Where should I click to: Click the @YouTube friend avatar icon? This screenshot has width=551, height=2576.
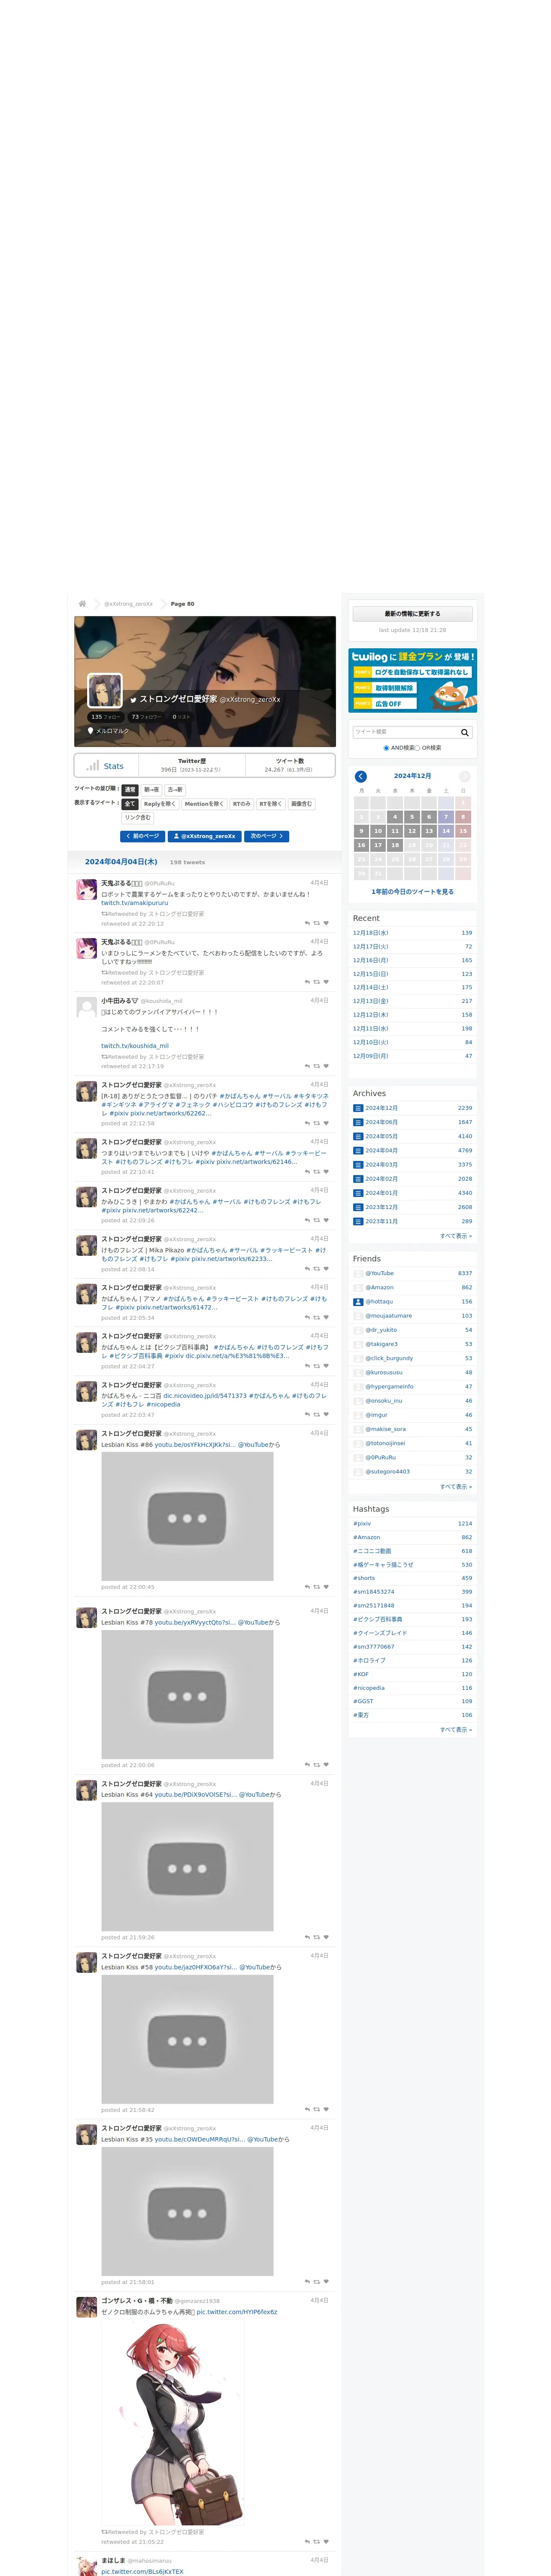point(358,1273)
